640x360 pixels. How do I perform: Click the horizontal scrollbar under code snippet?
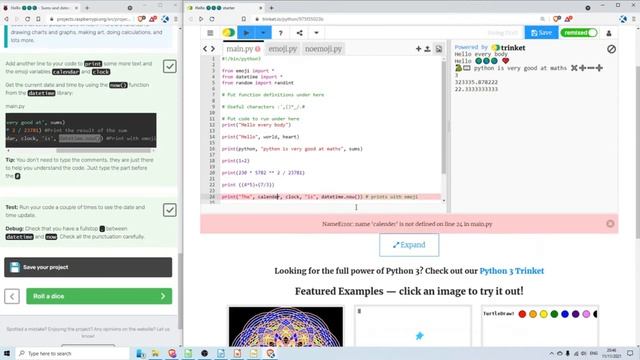[104, 151]
